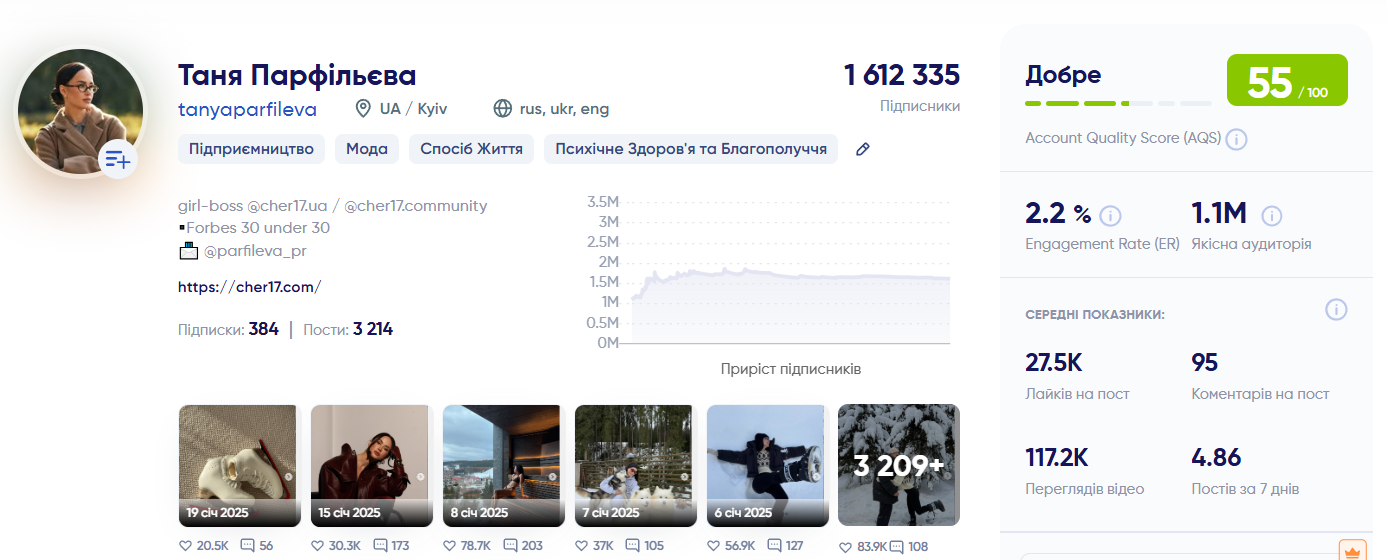Click the location pin icon next to UA / Kyiv
1387x560 pixels.
click(x=364, y=108)
